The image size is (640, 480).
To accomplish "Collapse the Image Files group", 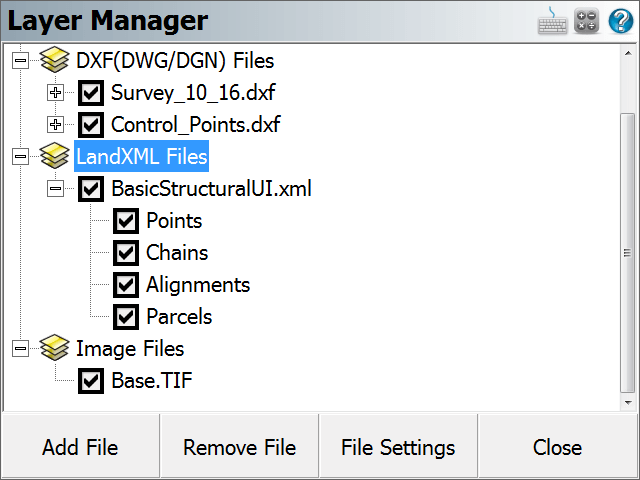I will tap(20, 349).
